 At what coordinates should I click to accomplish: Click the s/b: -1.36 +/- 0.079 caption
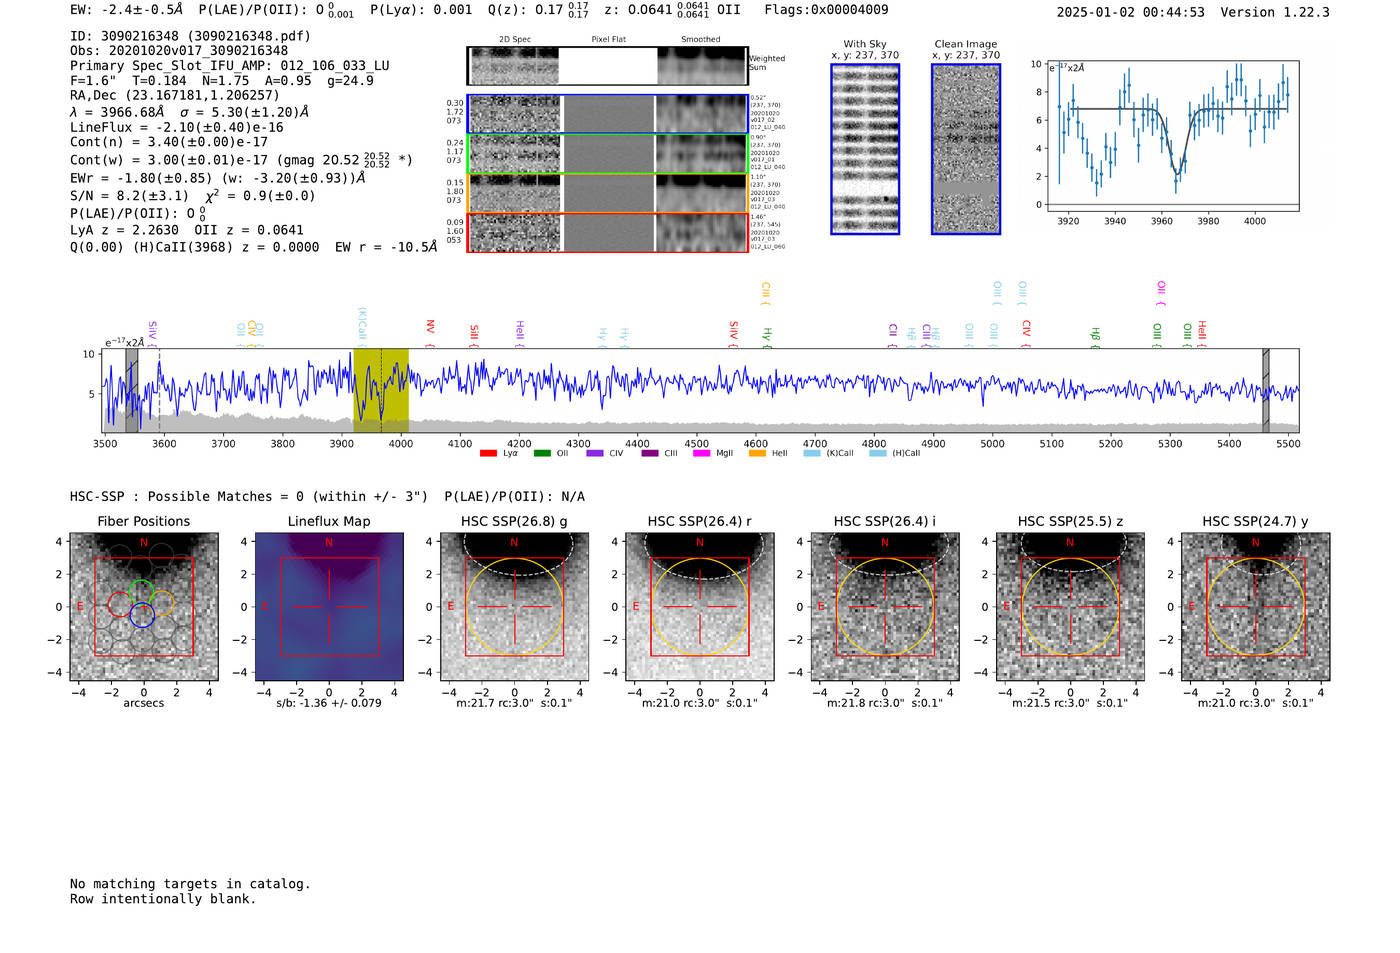[329, 703]
